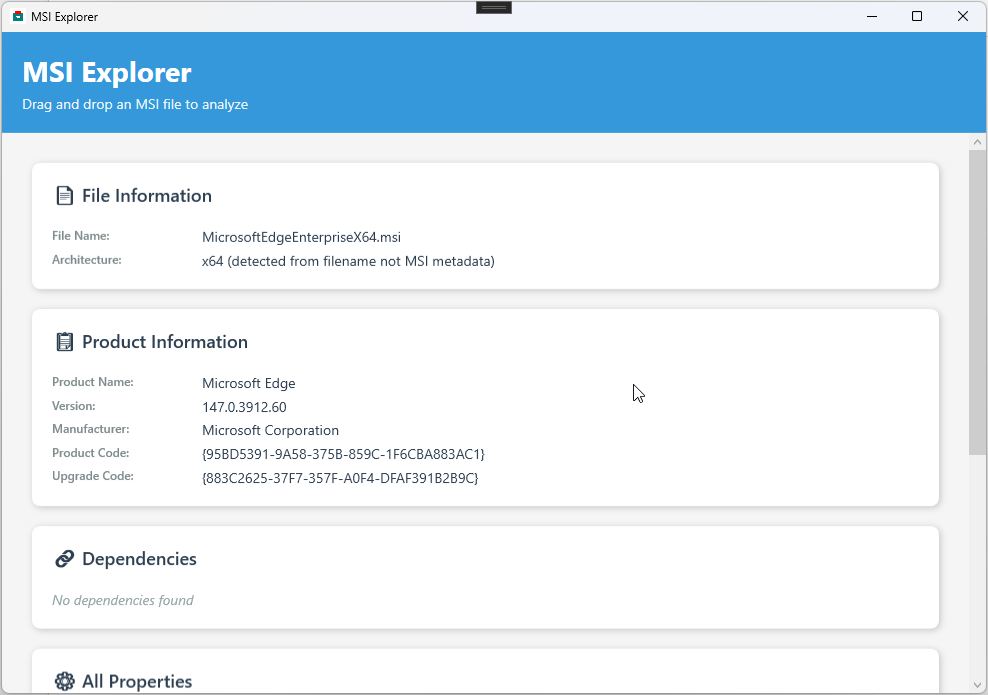
Task: Click the All Properties heading
Action: (137, 682)
